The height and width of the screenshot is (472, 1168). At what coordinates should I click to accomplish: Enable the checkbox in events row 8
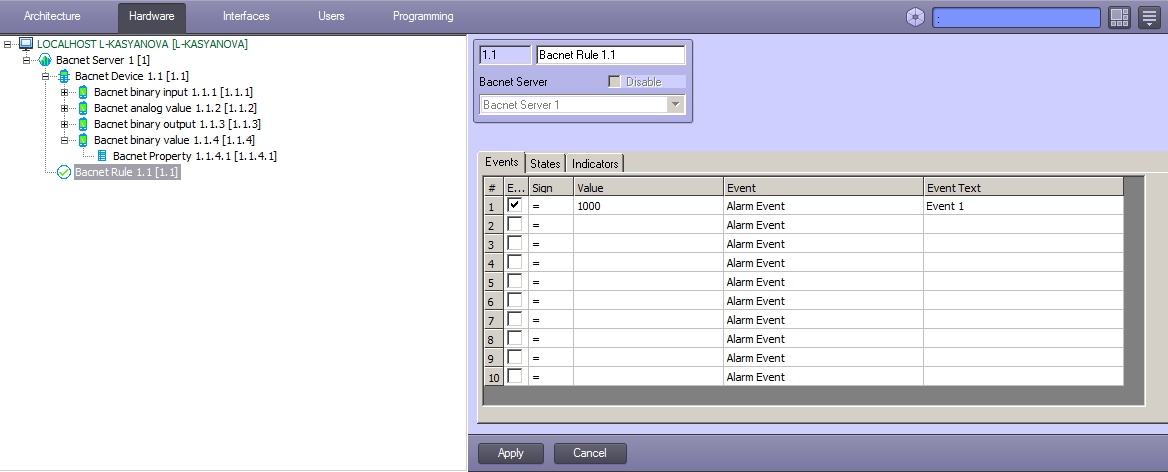[x=515, y=338]
